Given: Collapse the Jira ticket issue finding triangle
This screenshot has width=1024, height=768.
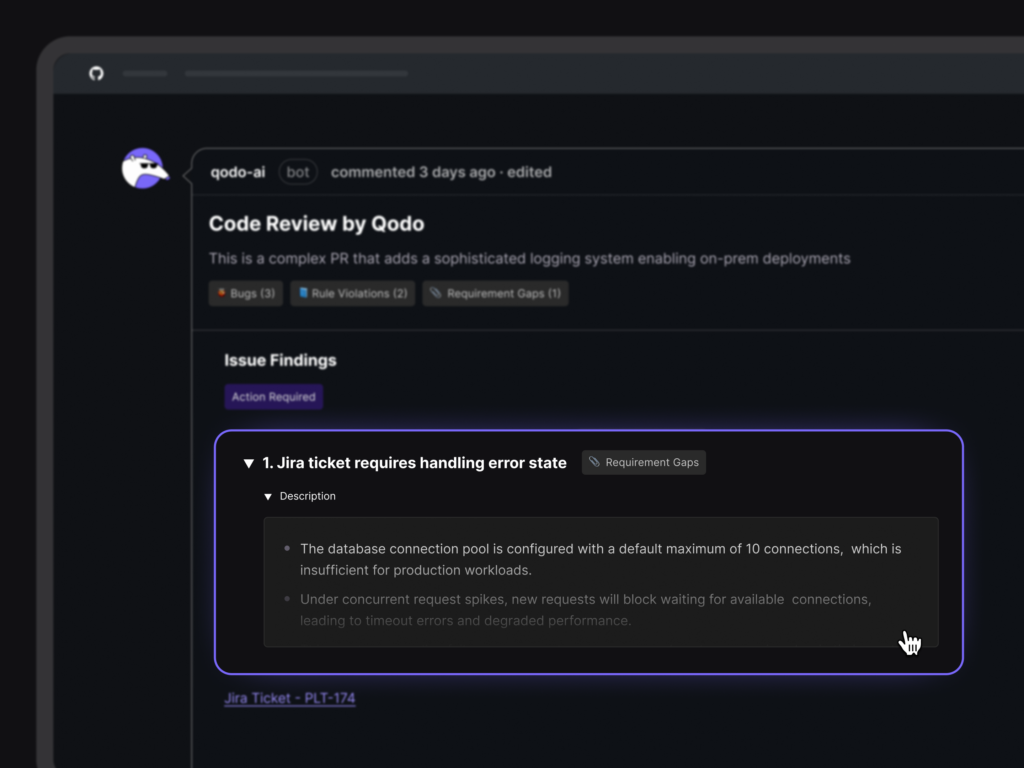Looking at the screenshot, I should point(248,463).
